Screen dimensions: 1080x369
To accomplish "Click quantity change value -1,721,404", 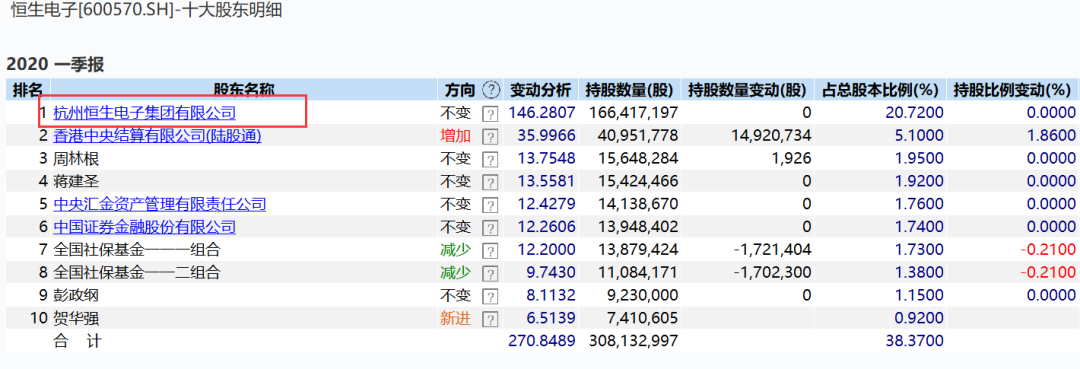I will click(x=771, y=250).
